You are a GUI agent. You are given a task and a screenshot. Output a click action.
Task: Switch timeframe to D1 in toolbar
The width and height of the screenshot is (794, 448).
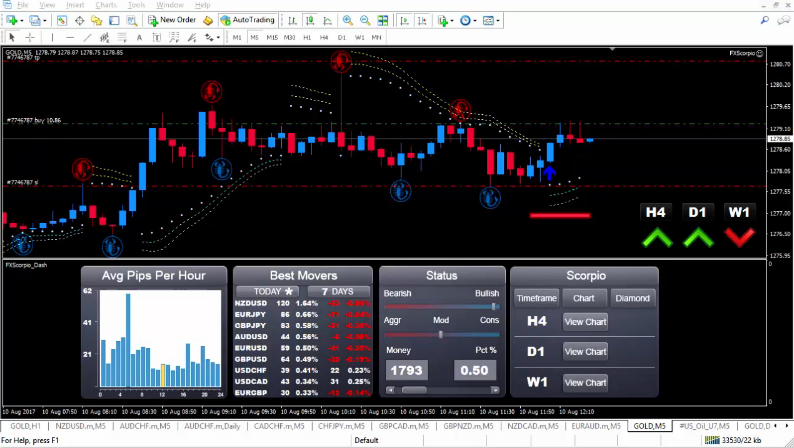(x=342, y=37)
